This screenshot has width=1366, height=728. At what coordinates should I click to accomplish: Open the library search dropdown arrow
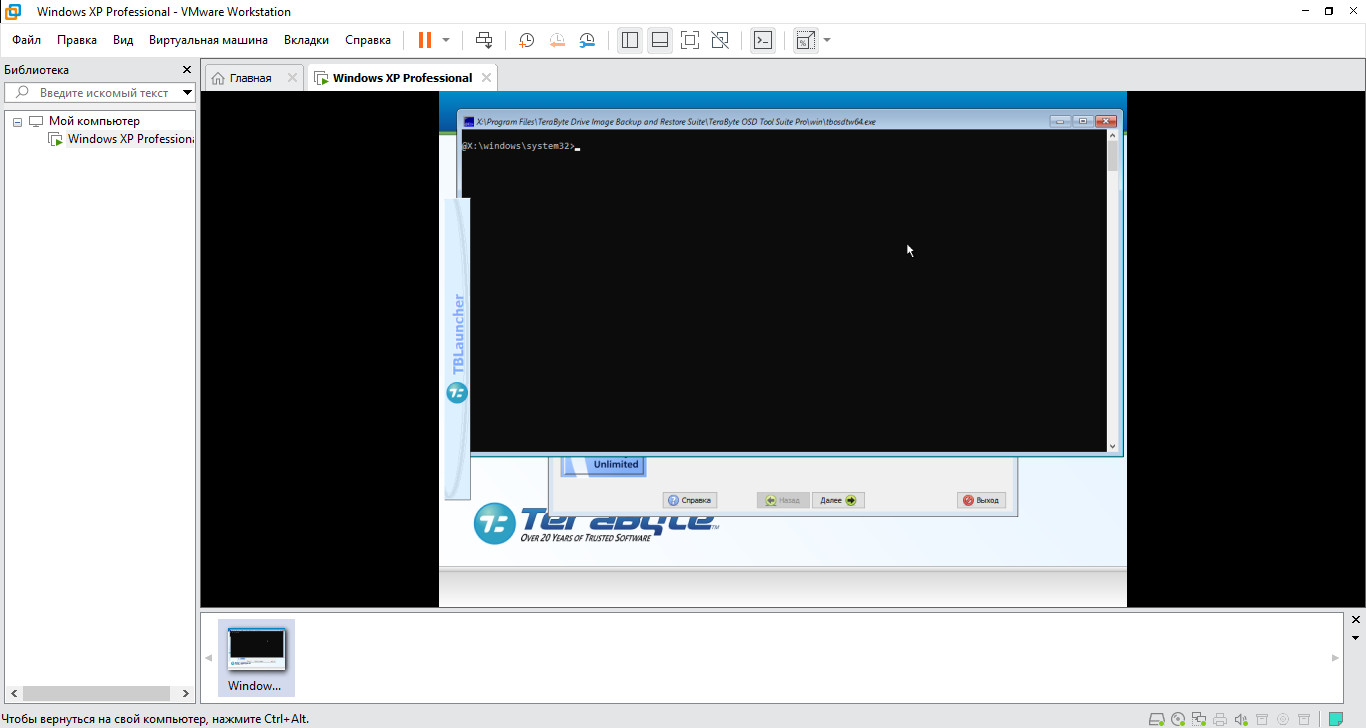[x=187, y=92]
